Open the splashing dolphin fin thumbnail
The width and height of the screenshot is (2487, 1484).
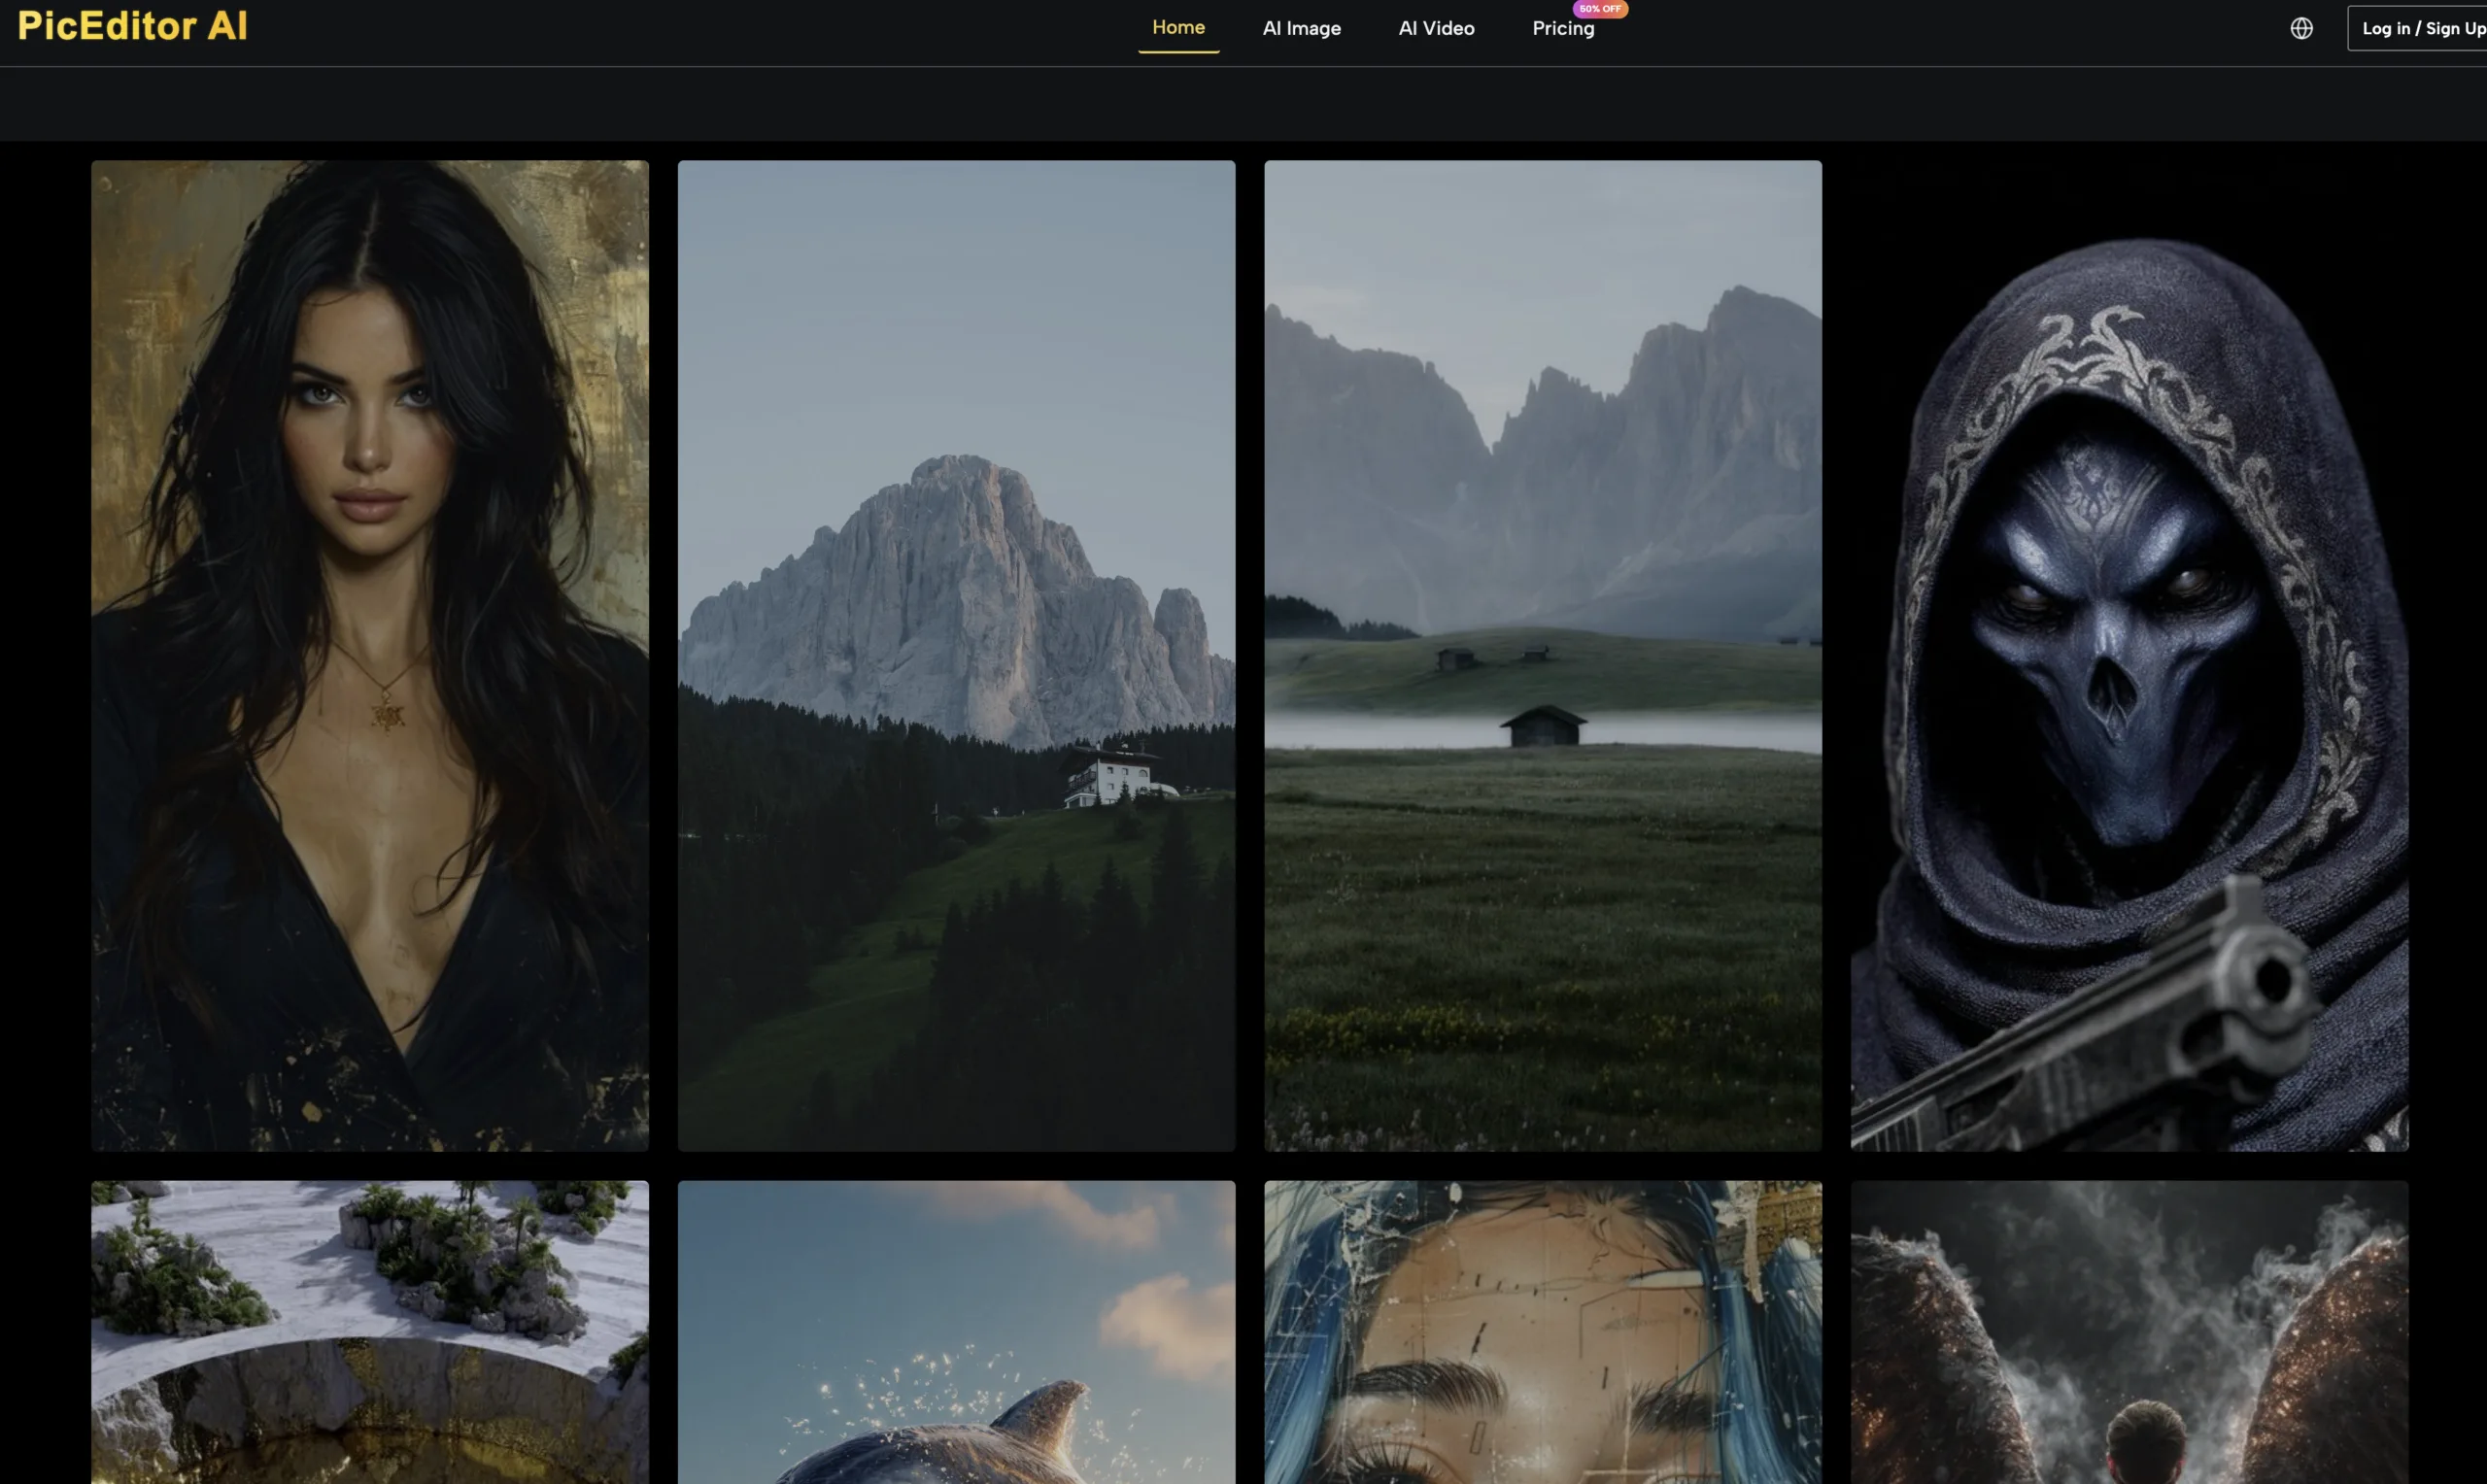tap(956, 1332)
